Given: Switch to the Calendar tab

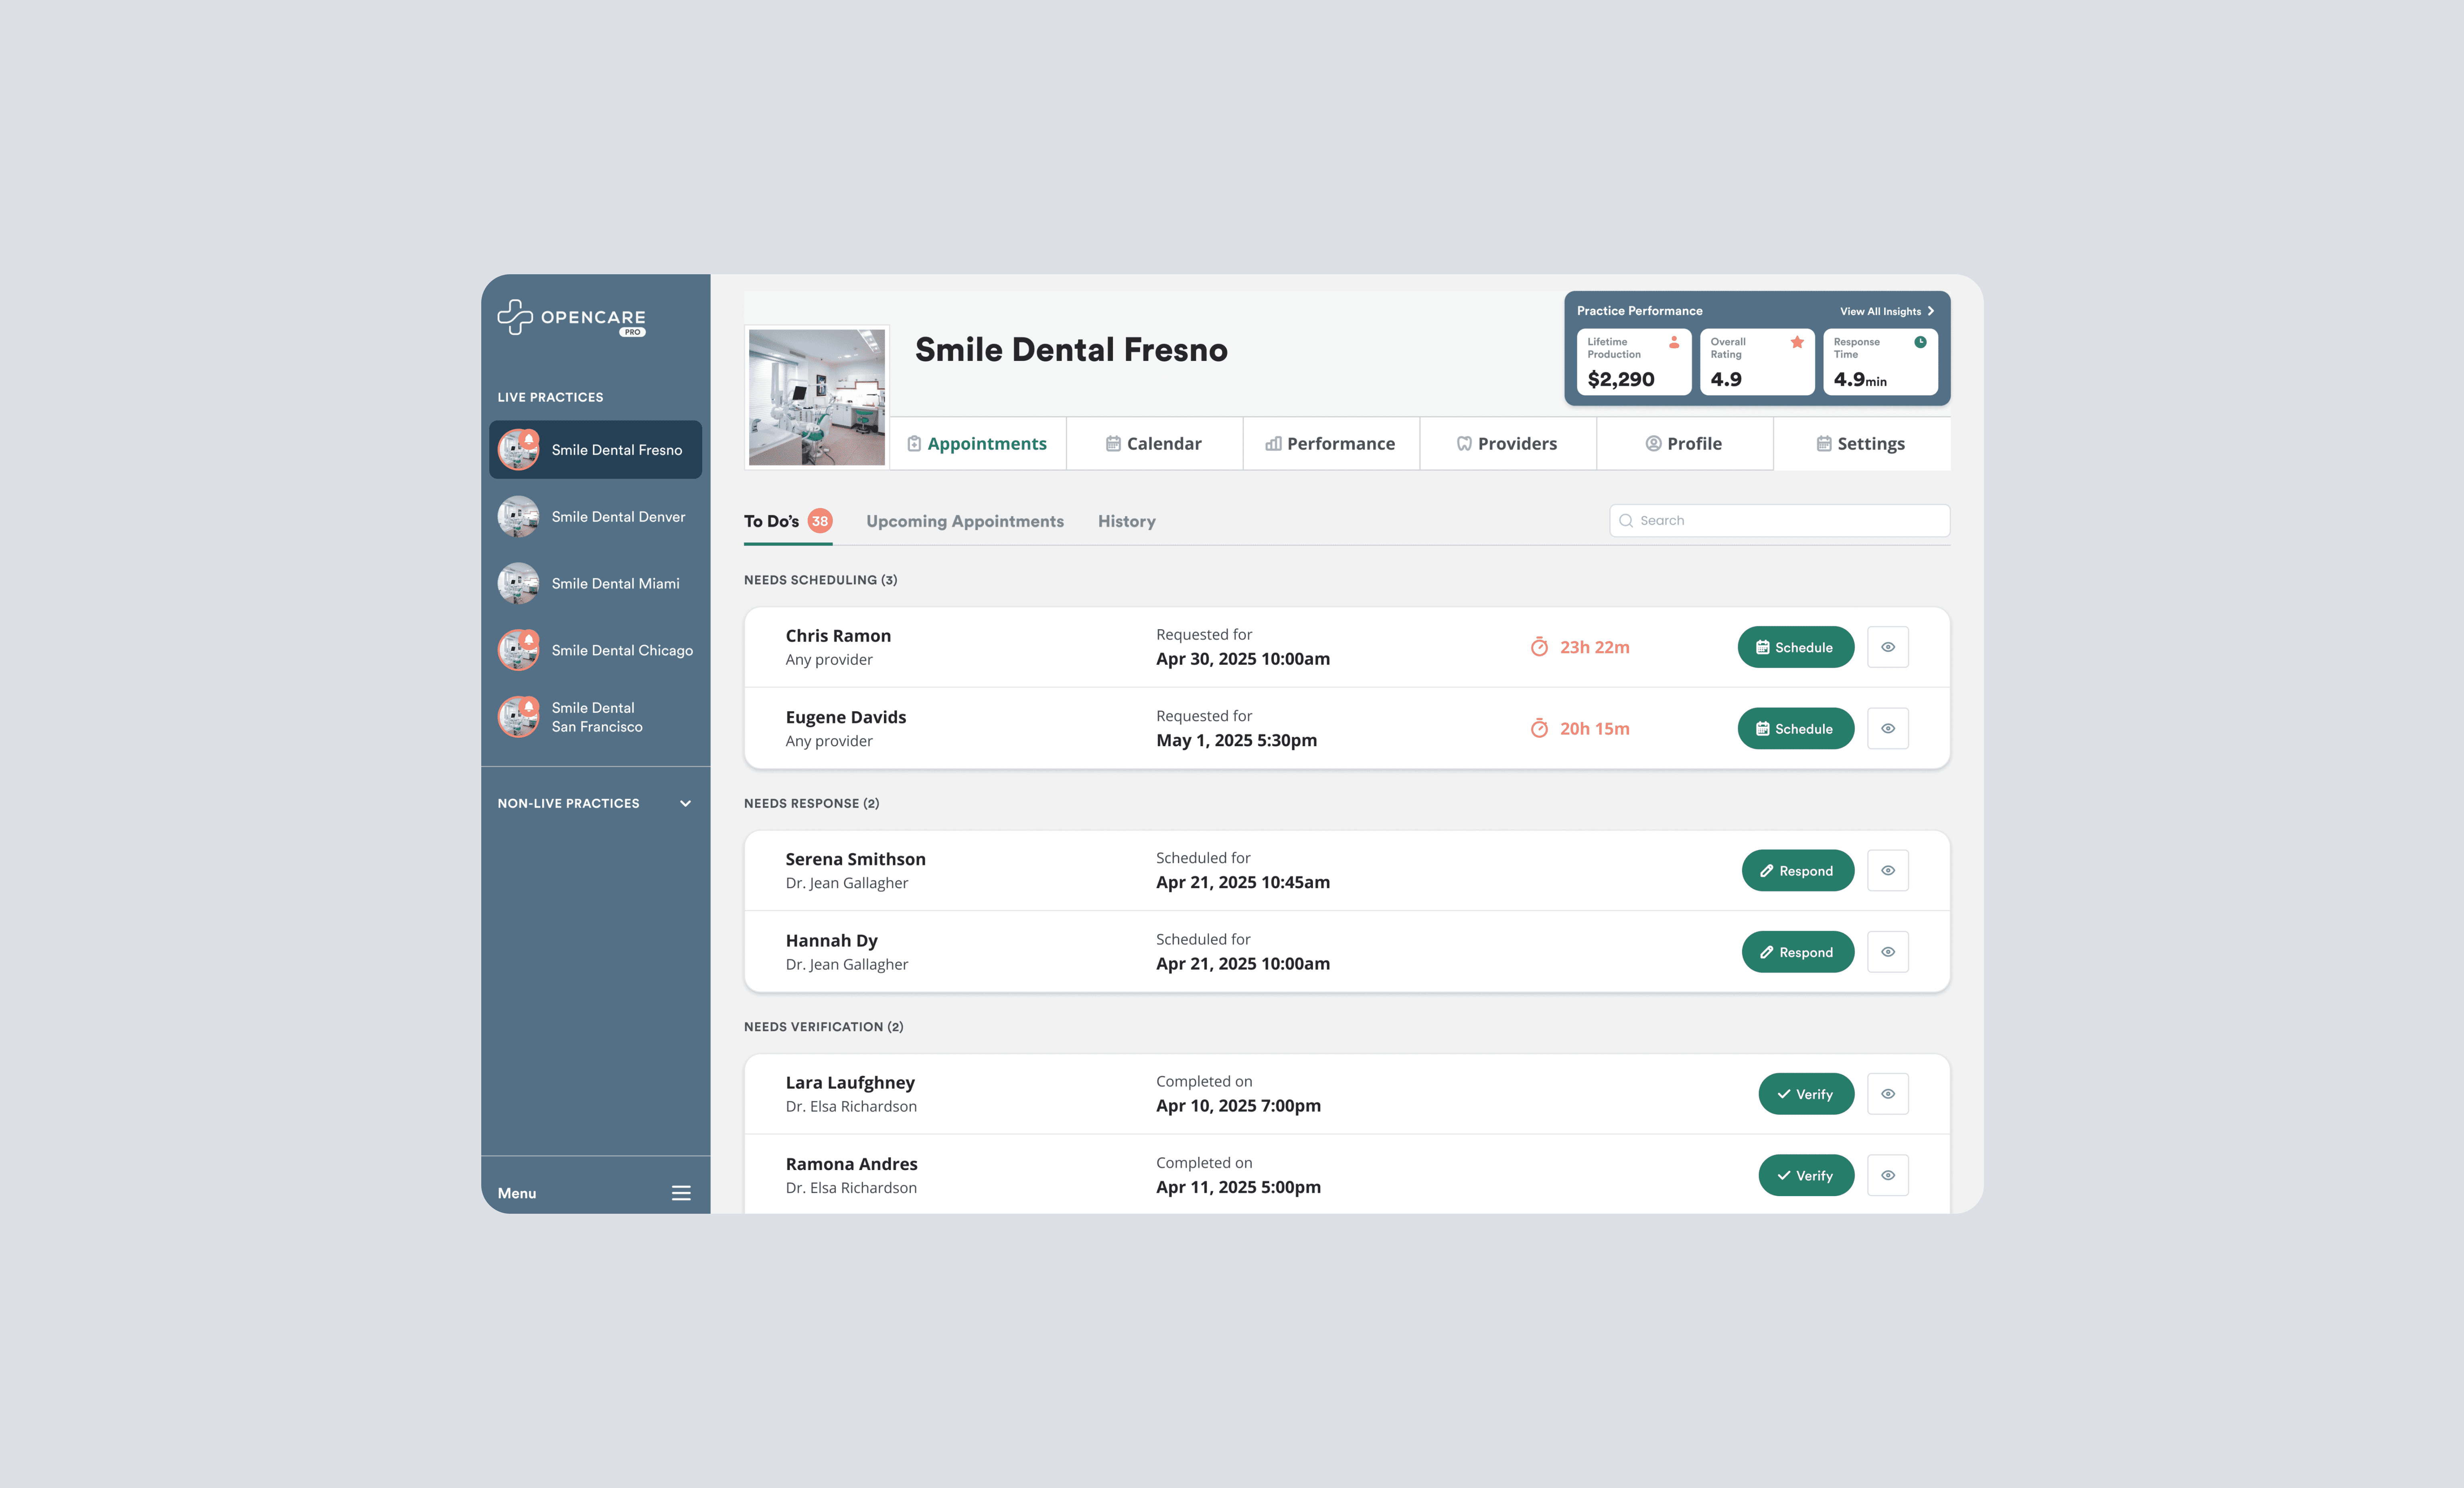Looking at the screenshot, I should 1154,444.
